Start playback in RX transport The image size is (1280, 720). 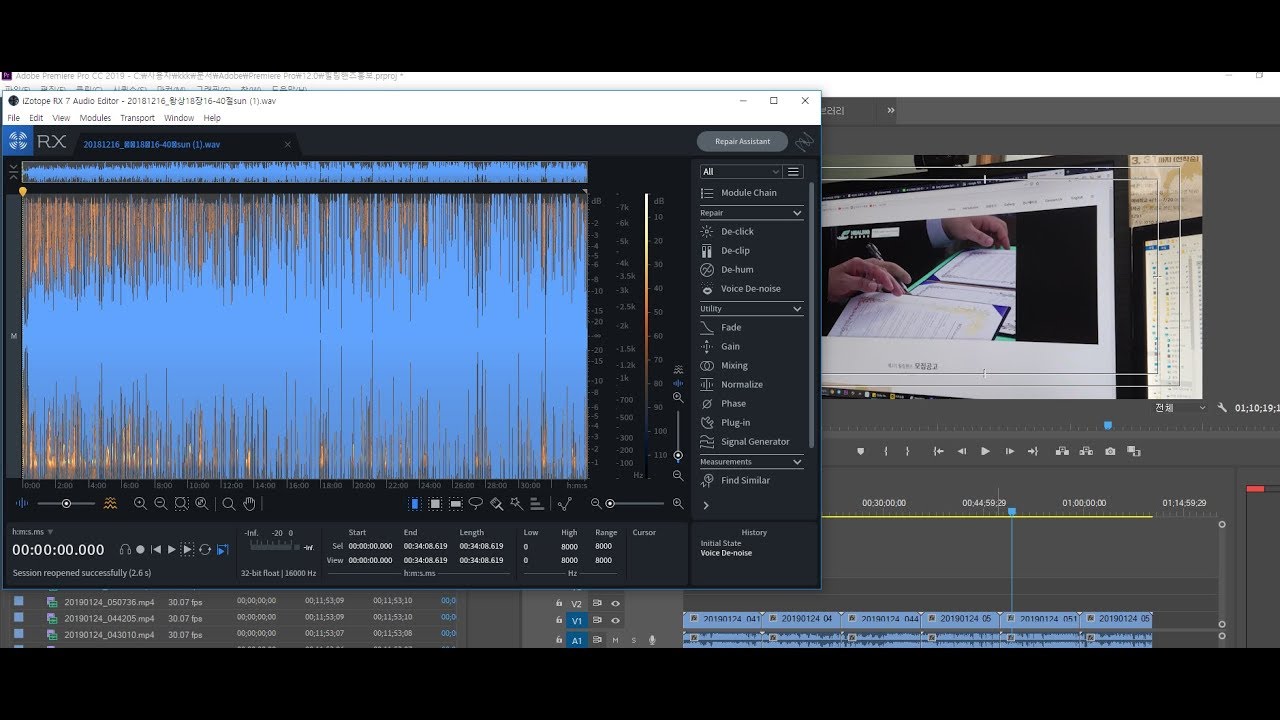coord(171,549)
